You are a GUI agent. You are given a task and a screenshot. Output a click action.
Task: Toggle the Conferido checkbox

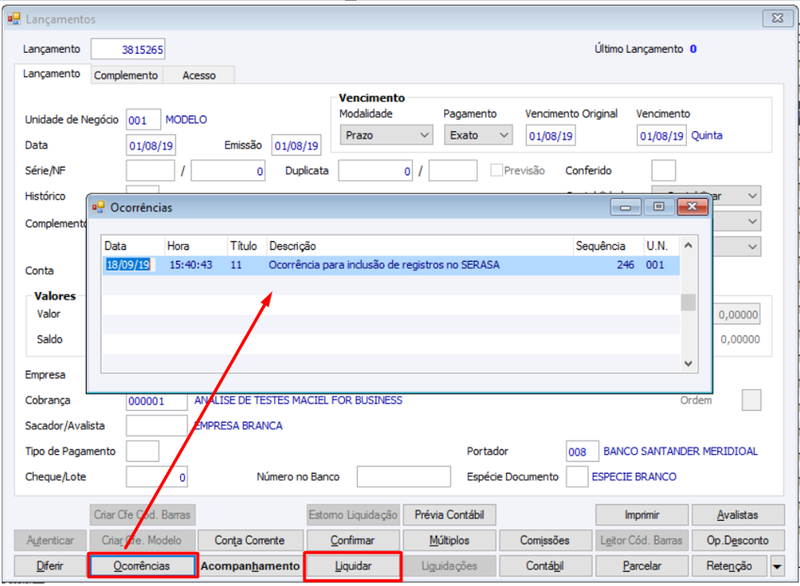(663, 170)
